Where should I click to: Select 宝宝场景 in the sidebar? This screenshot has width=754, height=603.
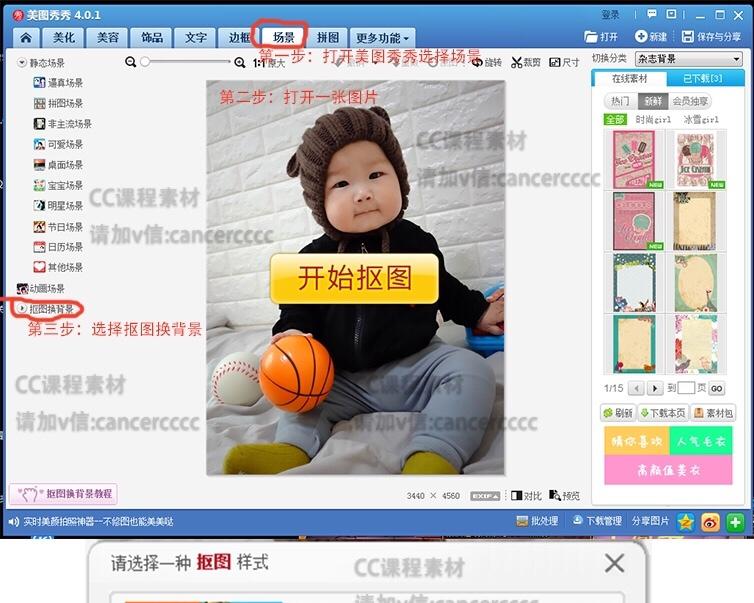(x=58, y=186)
